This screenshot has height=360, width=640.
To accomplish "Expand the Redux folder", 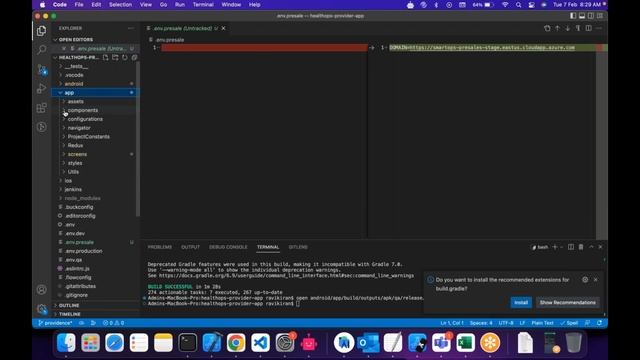I will [95, 145].
